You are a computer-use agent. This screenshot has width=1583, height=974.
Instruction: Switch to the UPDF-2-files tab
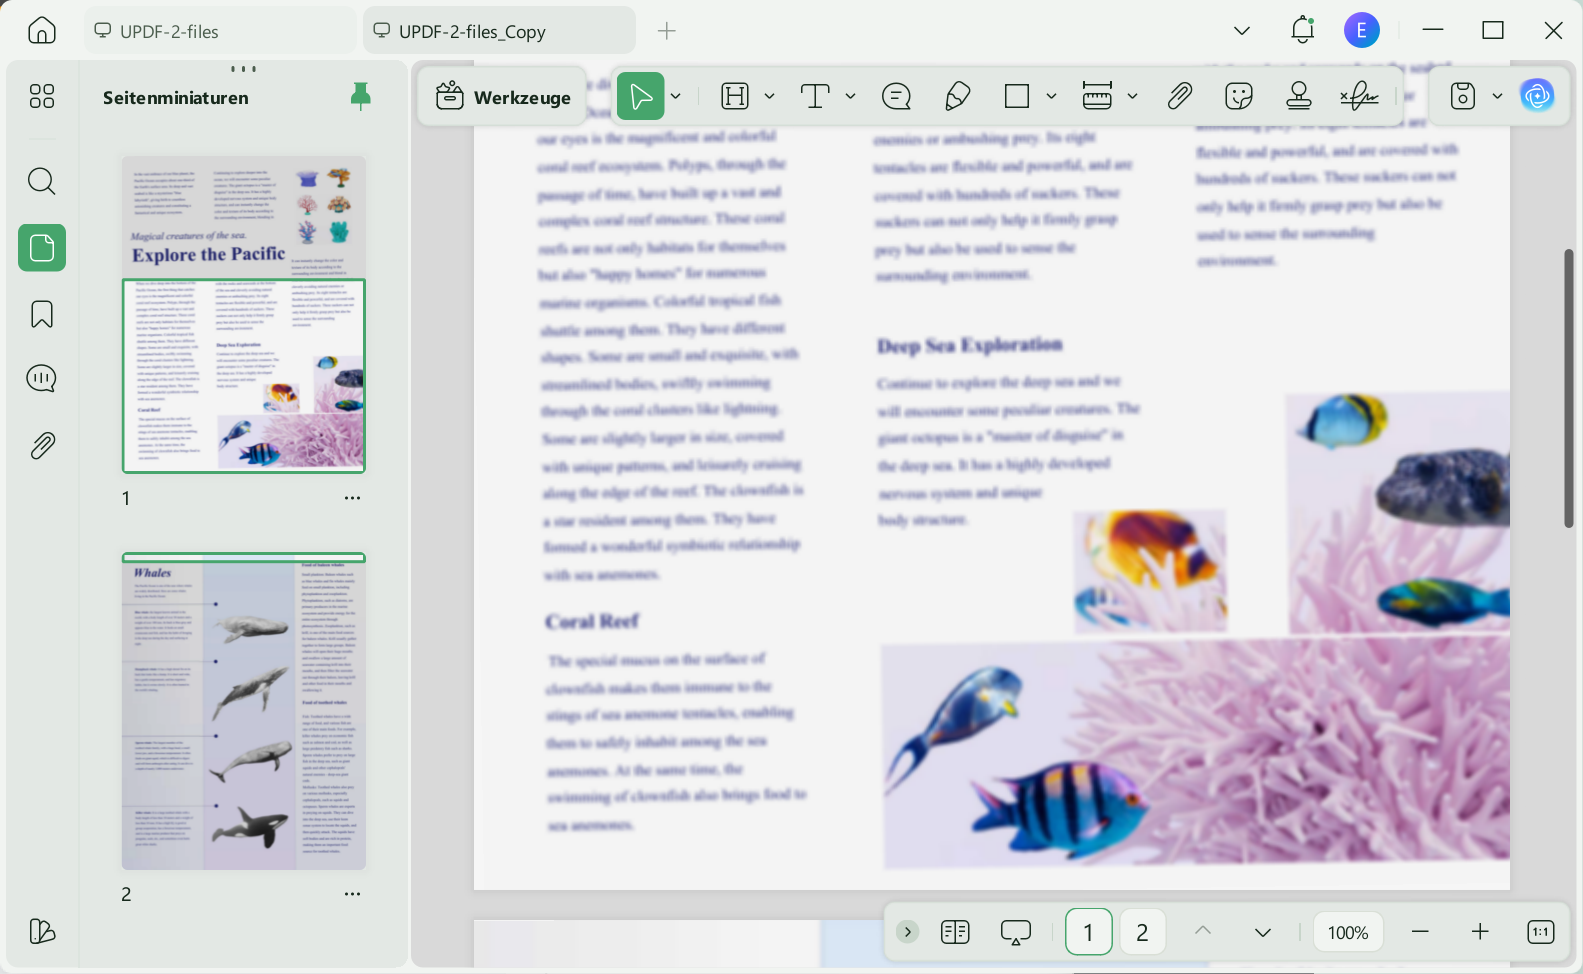click(220, 31)
